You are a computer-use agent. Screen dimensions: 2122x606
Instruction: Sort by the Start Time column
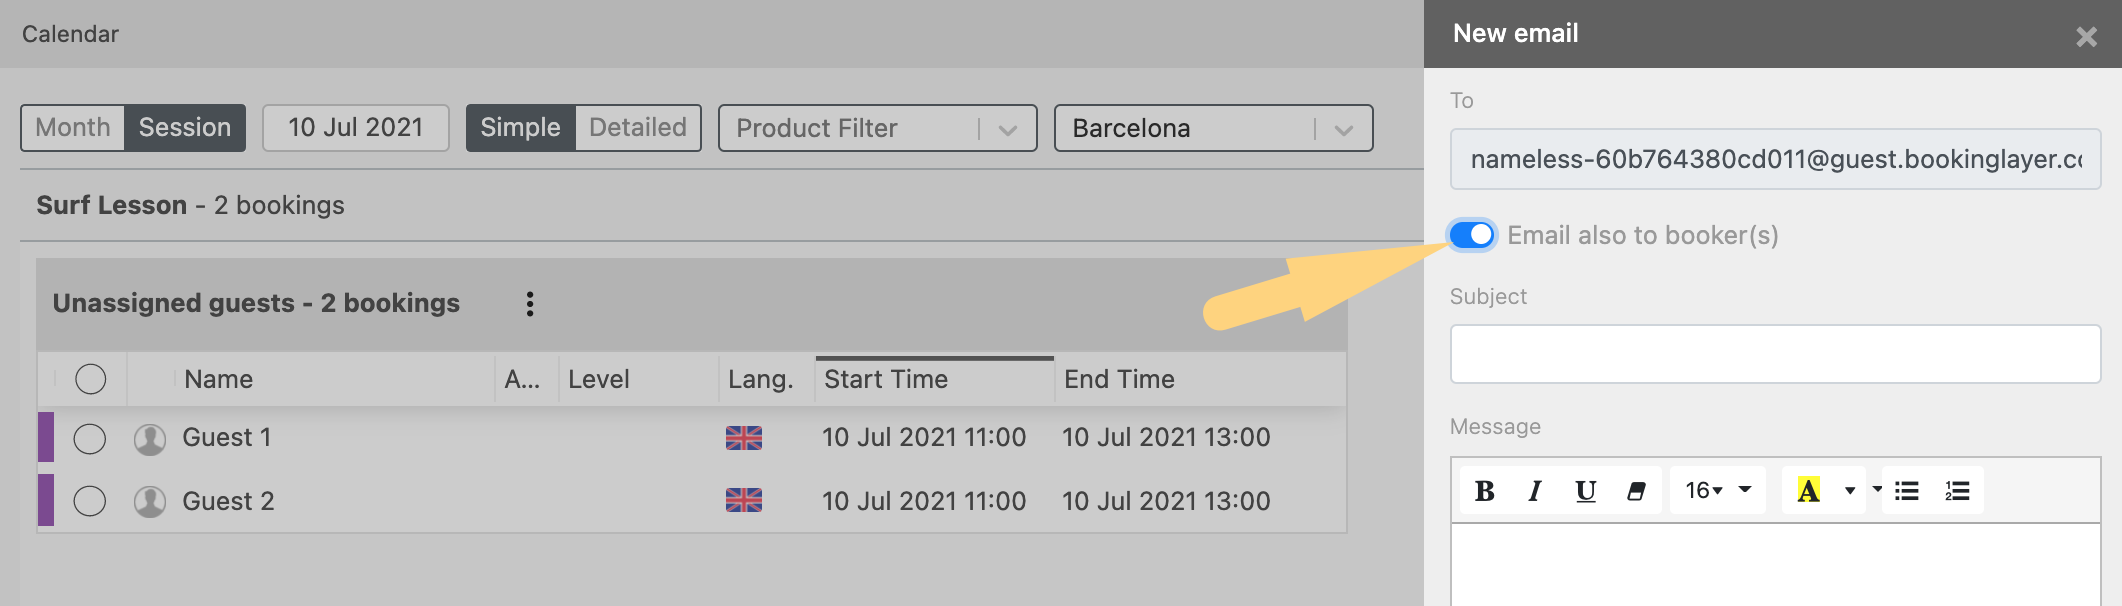click(886, 380)
